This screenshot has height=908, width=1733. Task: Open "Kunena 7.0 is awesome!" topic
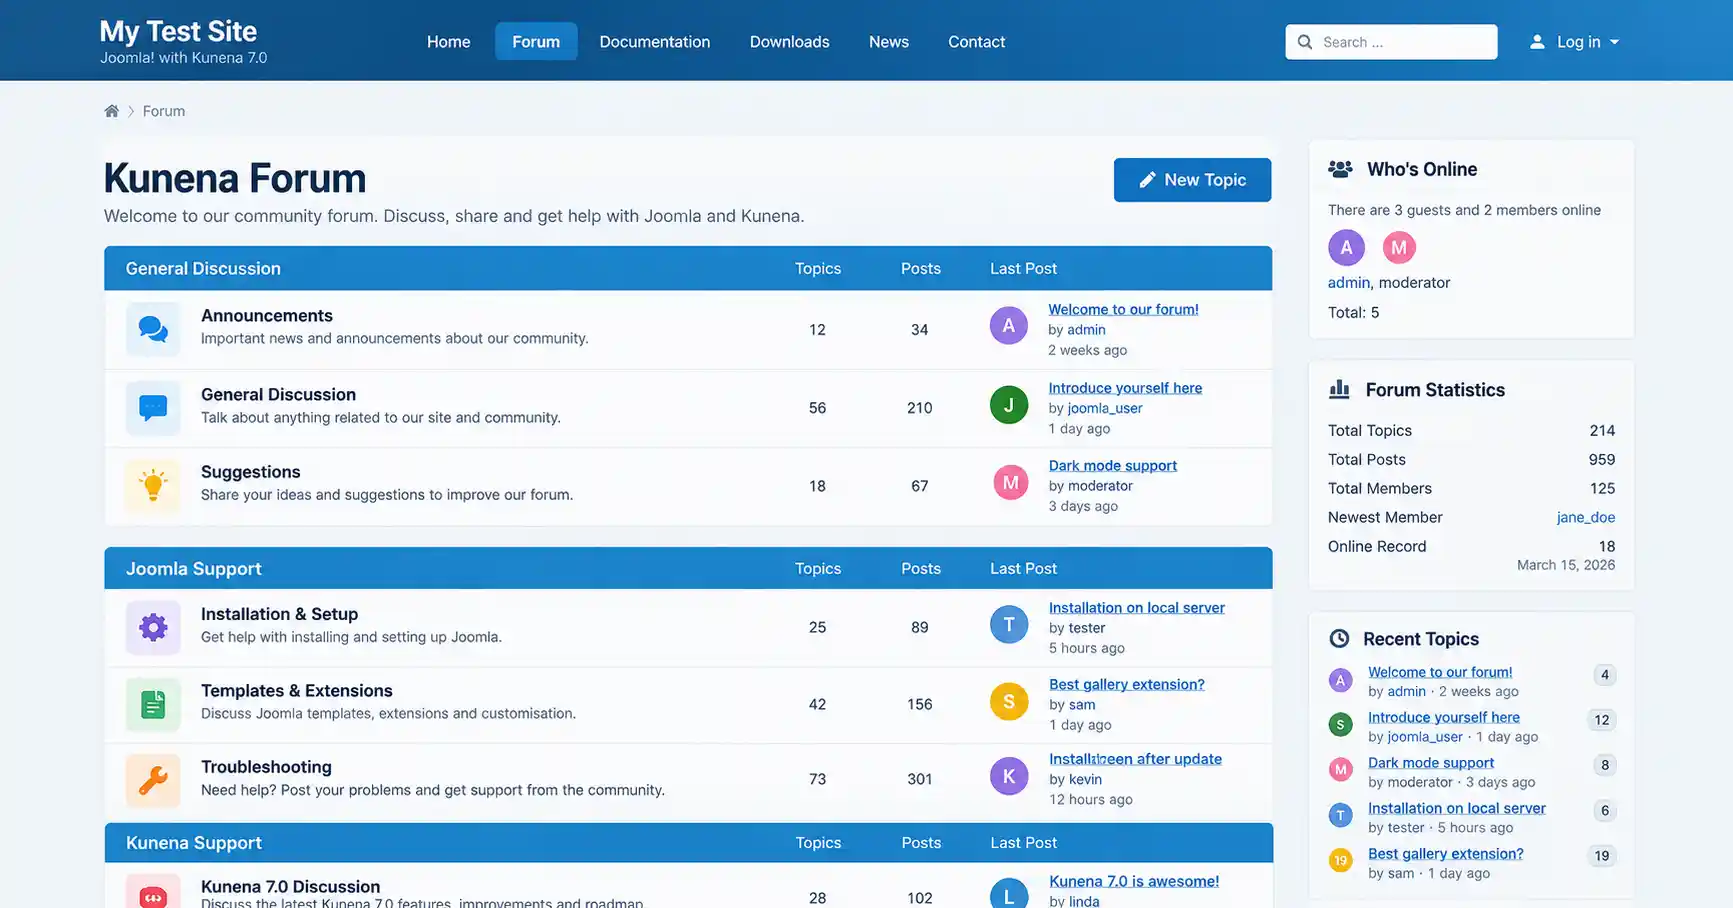click(x=1134, y=881)
